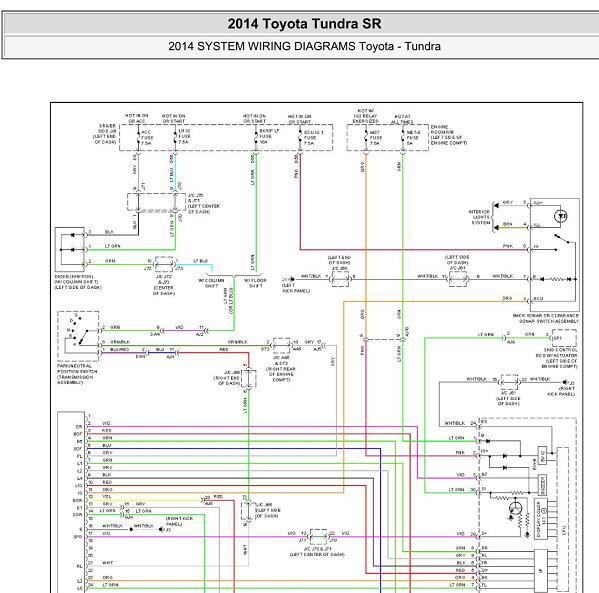
Task: Click the "HOT IN ON OR ACC" header
Action: [137, 118]
